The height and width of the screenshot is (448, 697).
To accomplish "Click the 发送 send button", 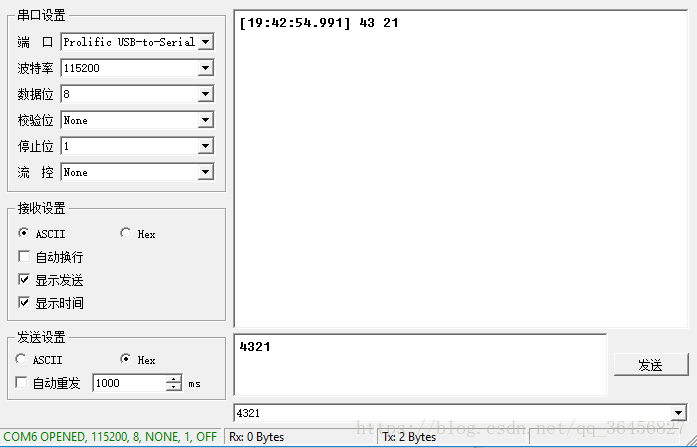I will coord(651,365).
